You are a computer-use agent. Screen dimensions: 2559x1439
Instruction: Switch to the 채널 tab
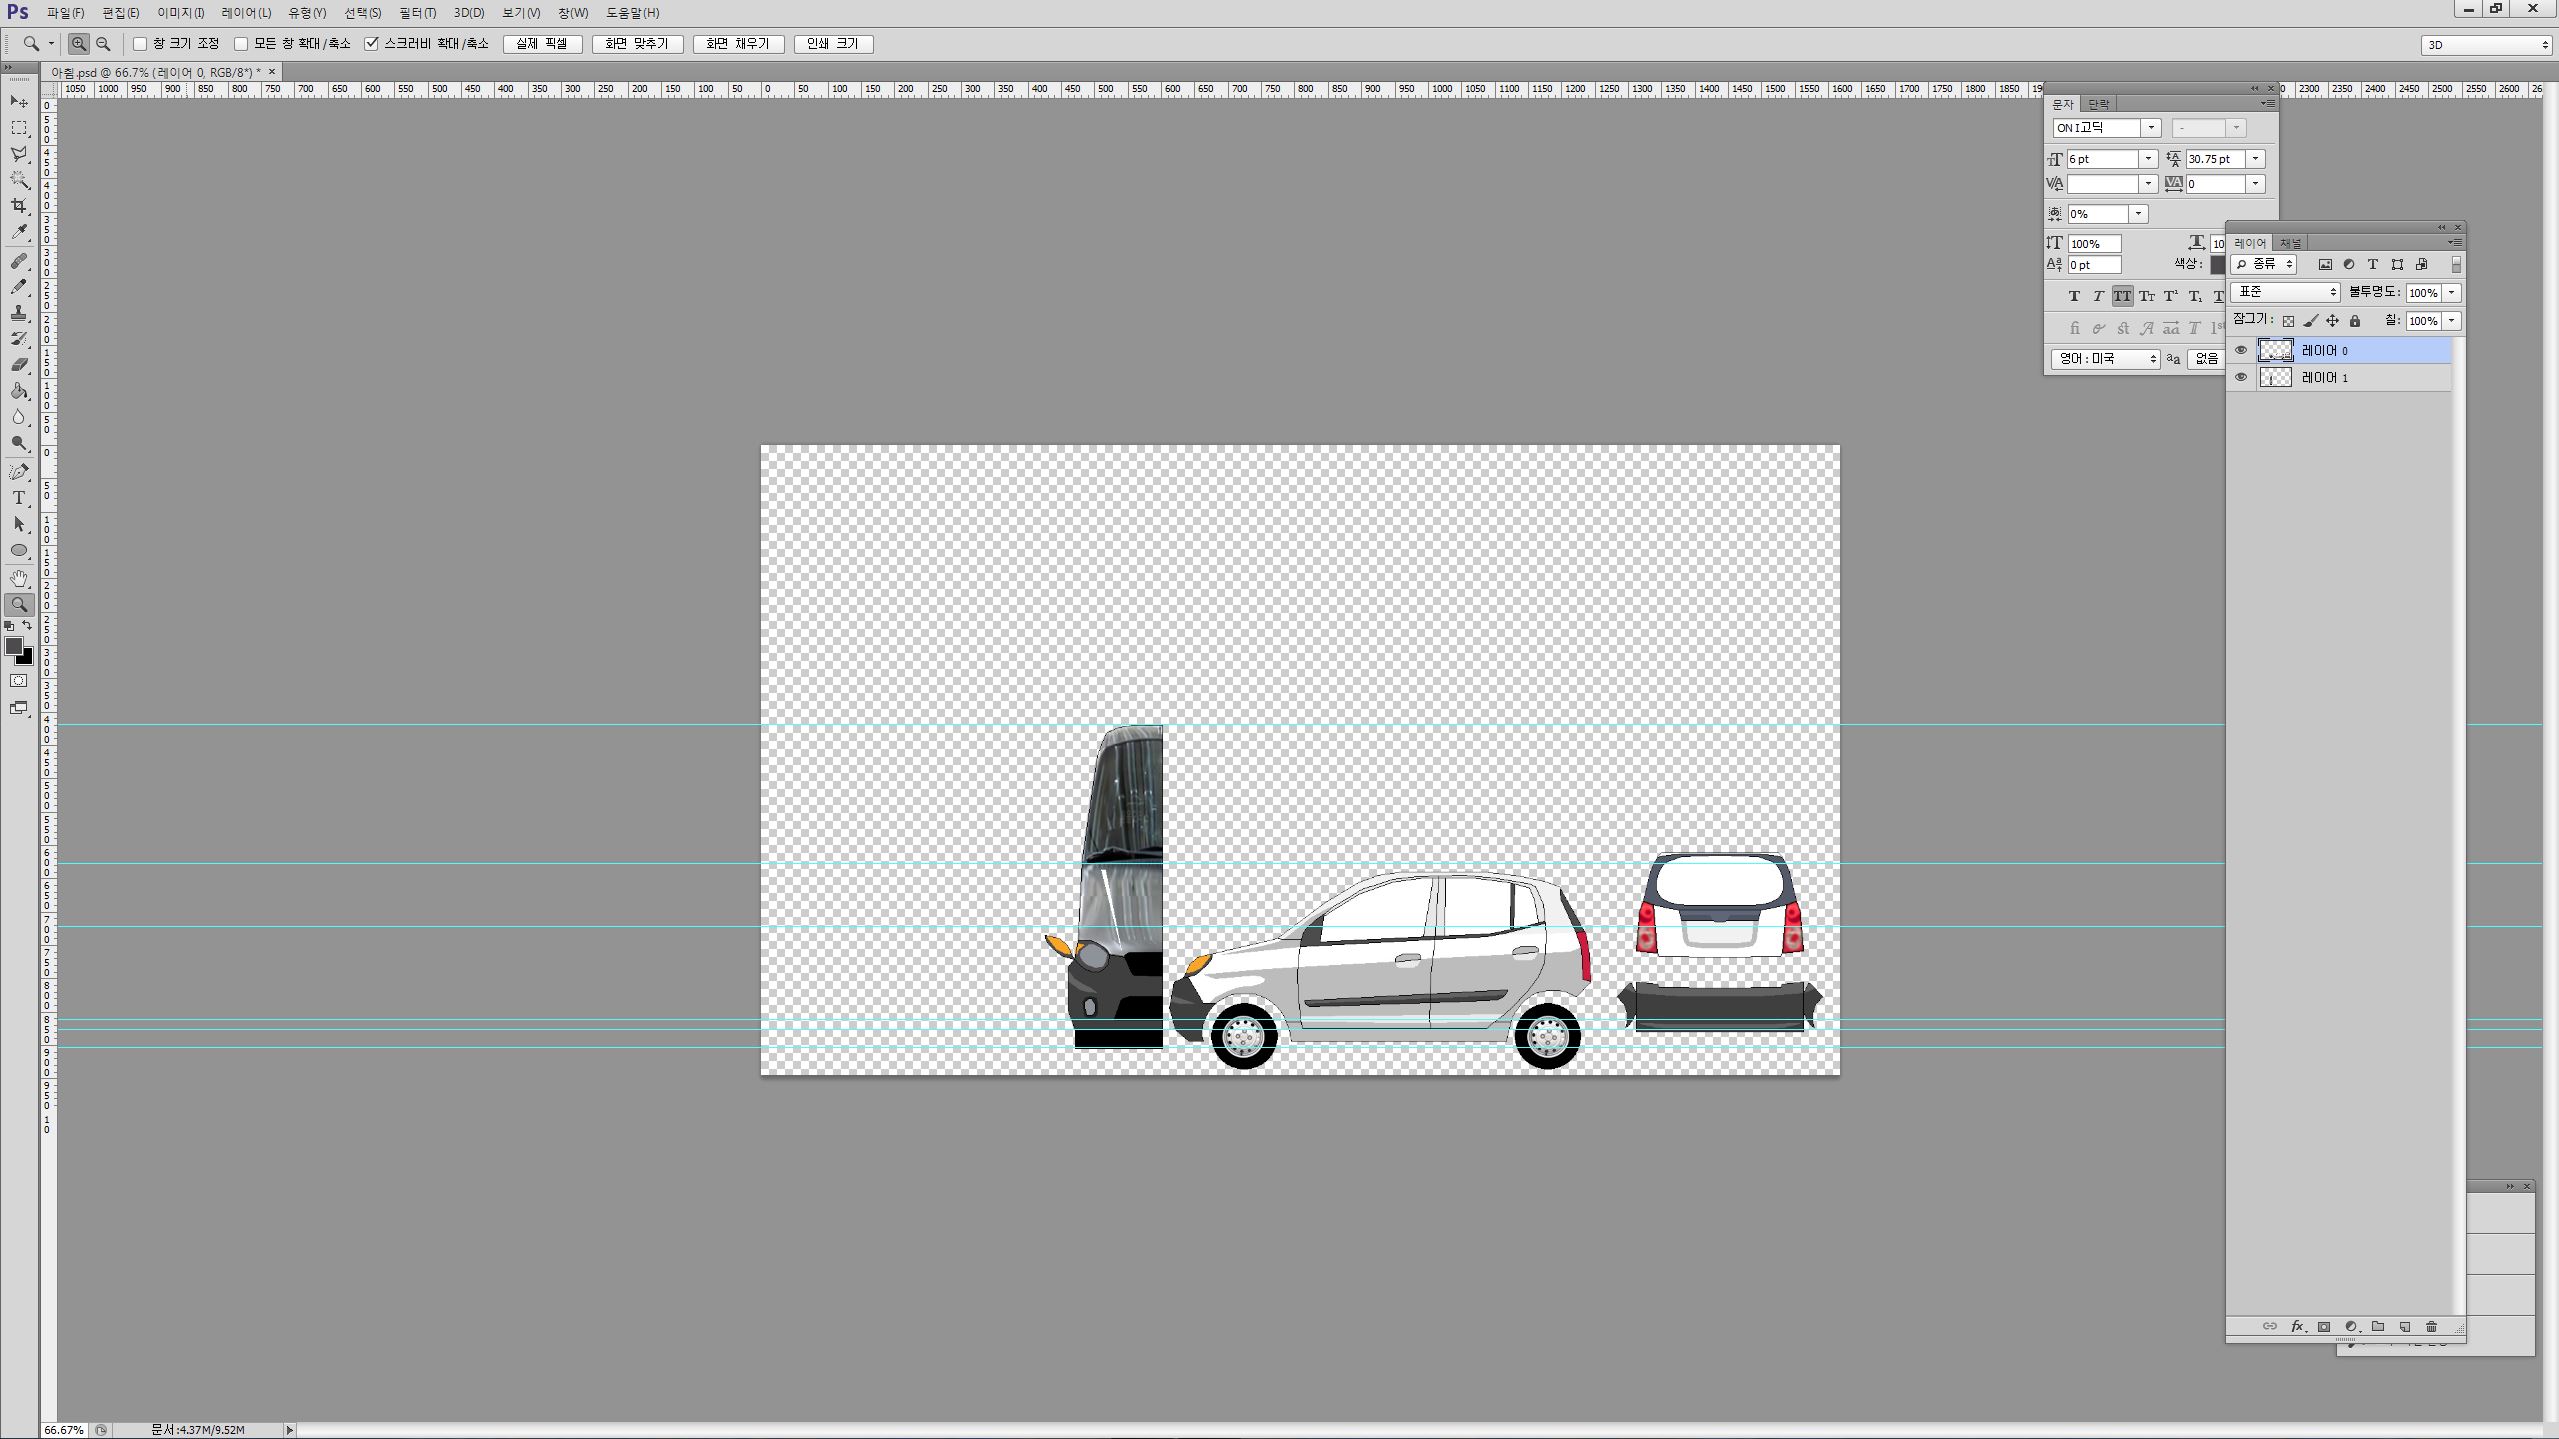(x=2290, y=243)
